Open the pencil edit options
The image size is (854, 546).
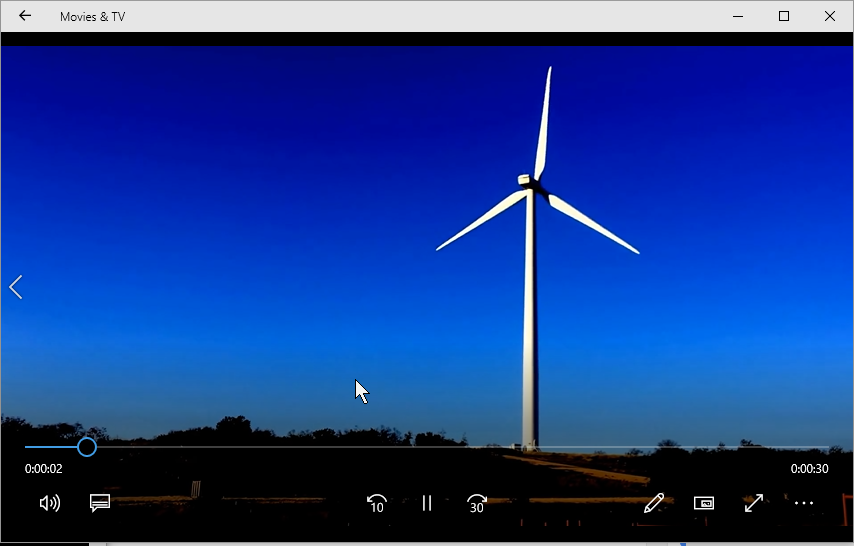pyautogui.click(x=654, y=503)
